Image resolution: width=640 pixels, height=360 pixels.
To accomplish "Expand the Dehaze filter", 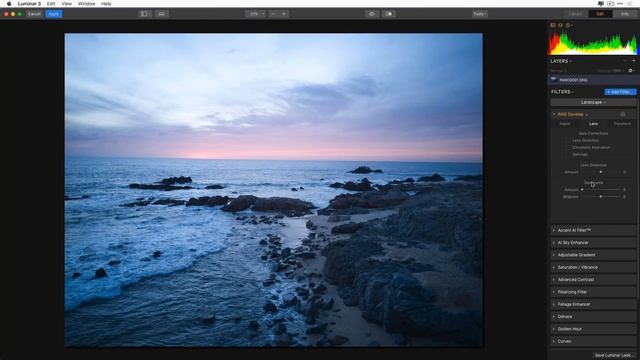I will 593,317.
